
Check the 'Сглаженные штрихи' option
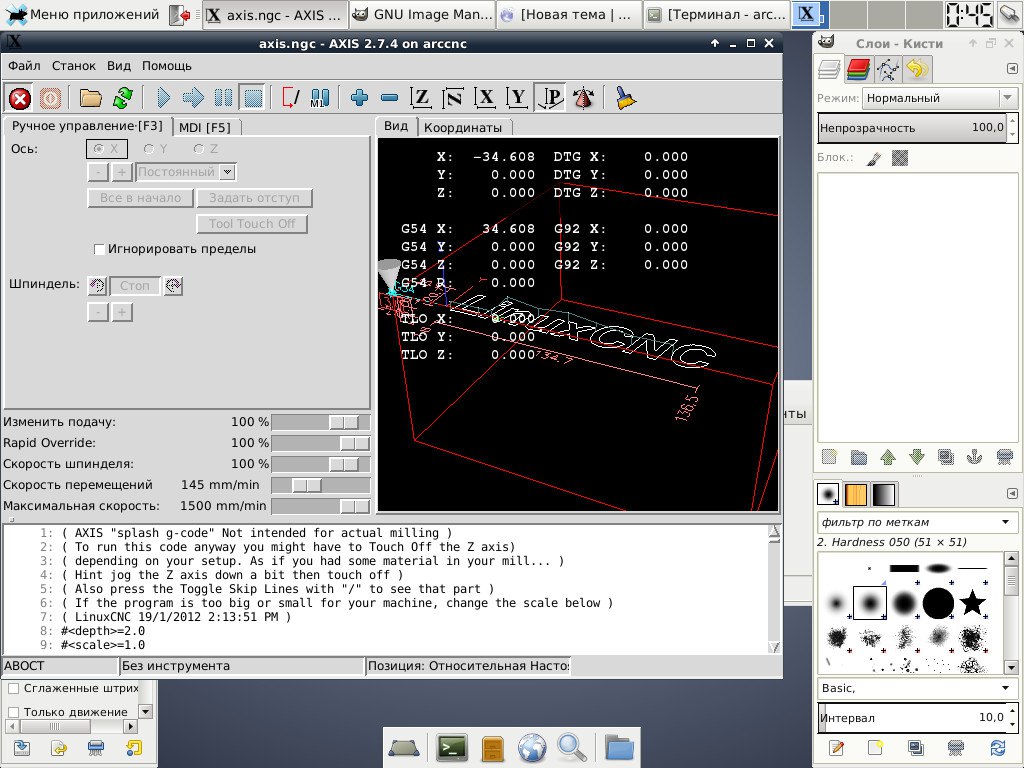(14, 688)
